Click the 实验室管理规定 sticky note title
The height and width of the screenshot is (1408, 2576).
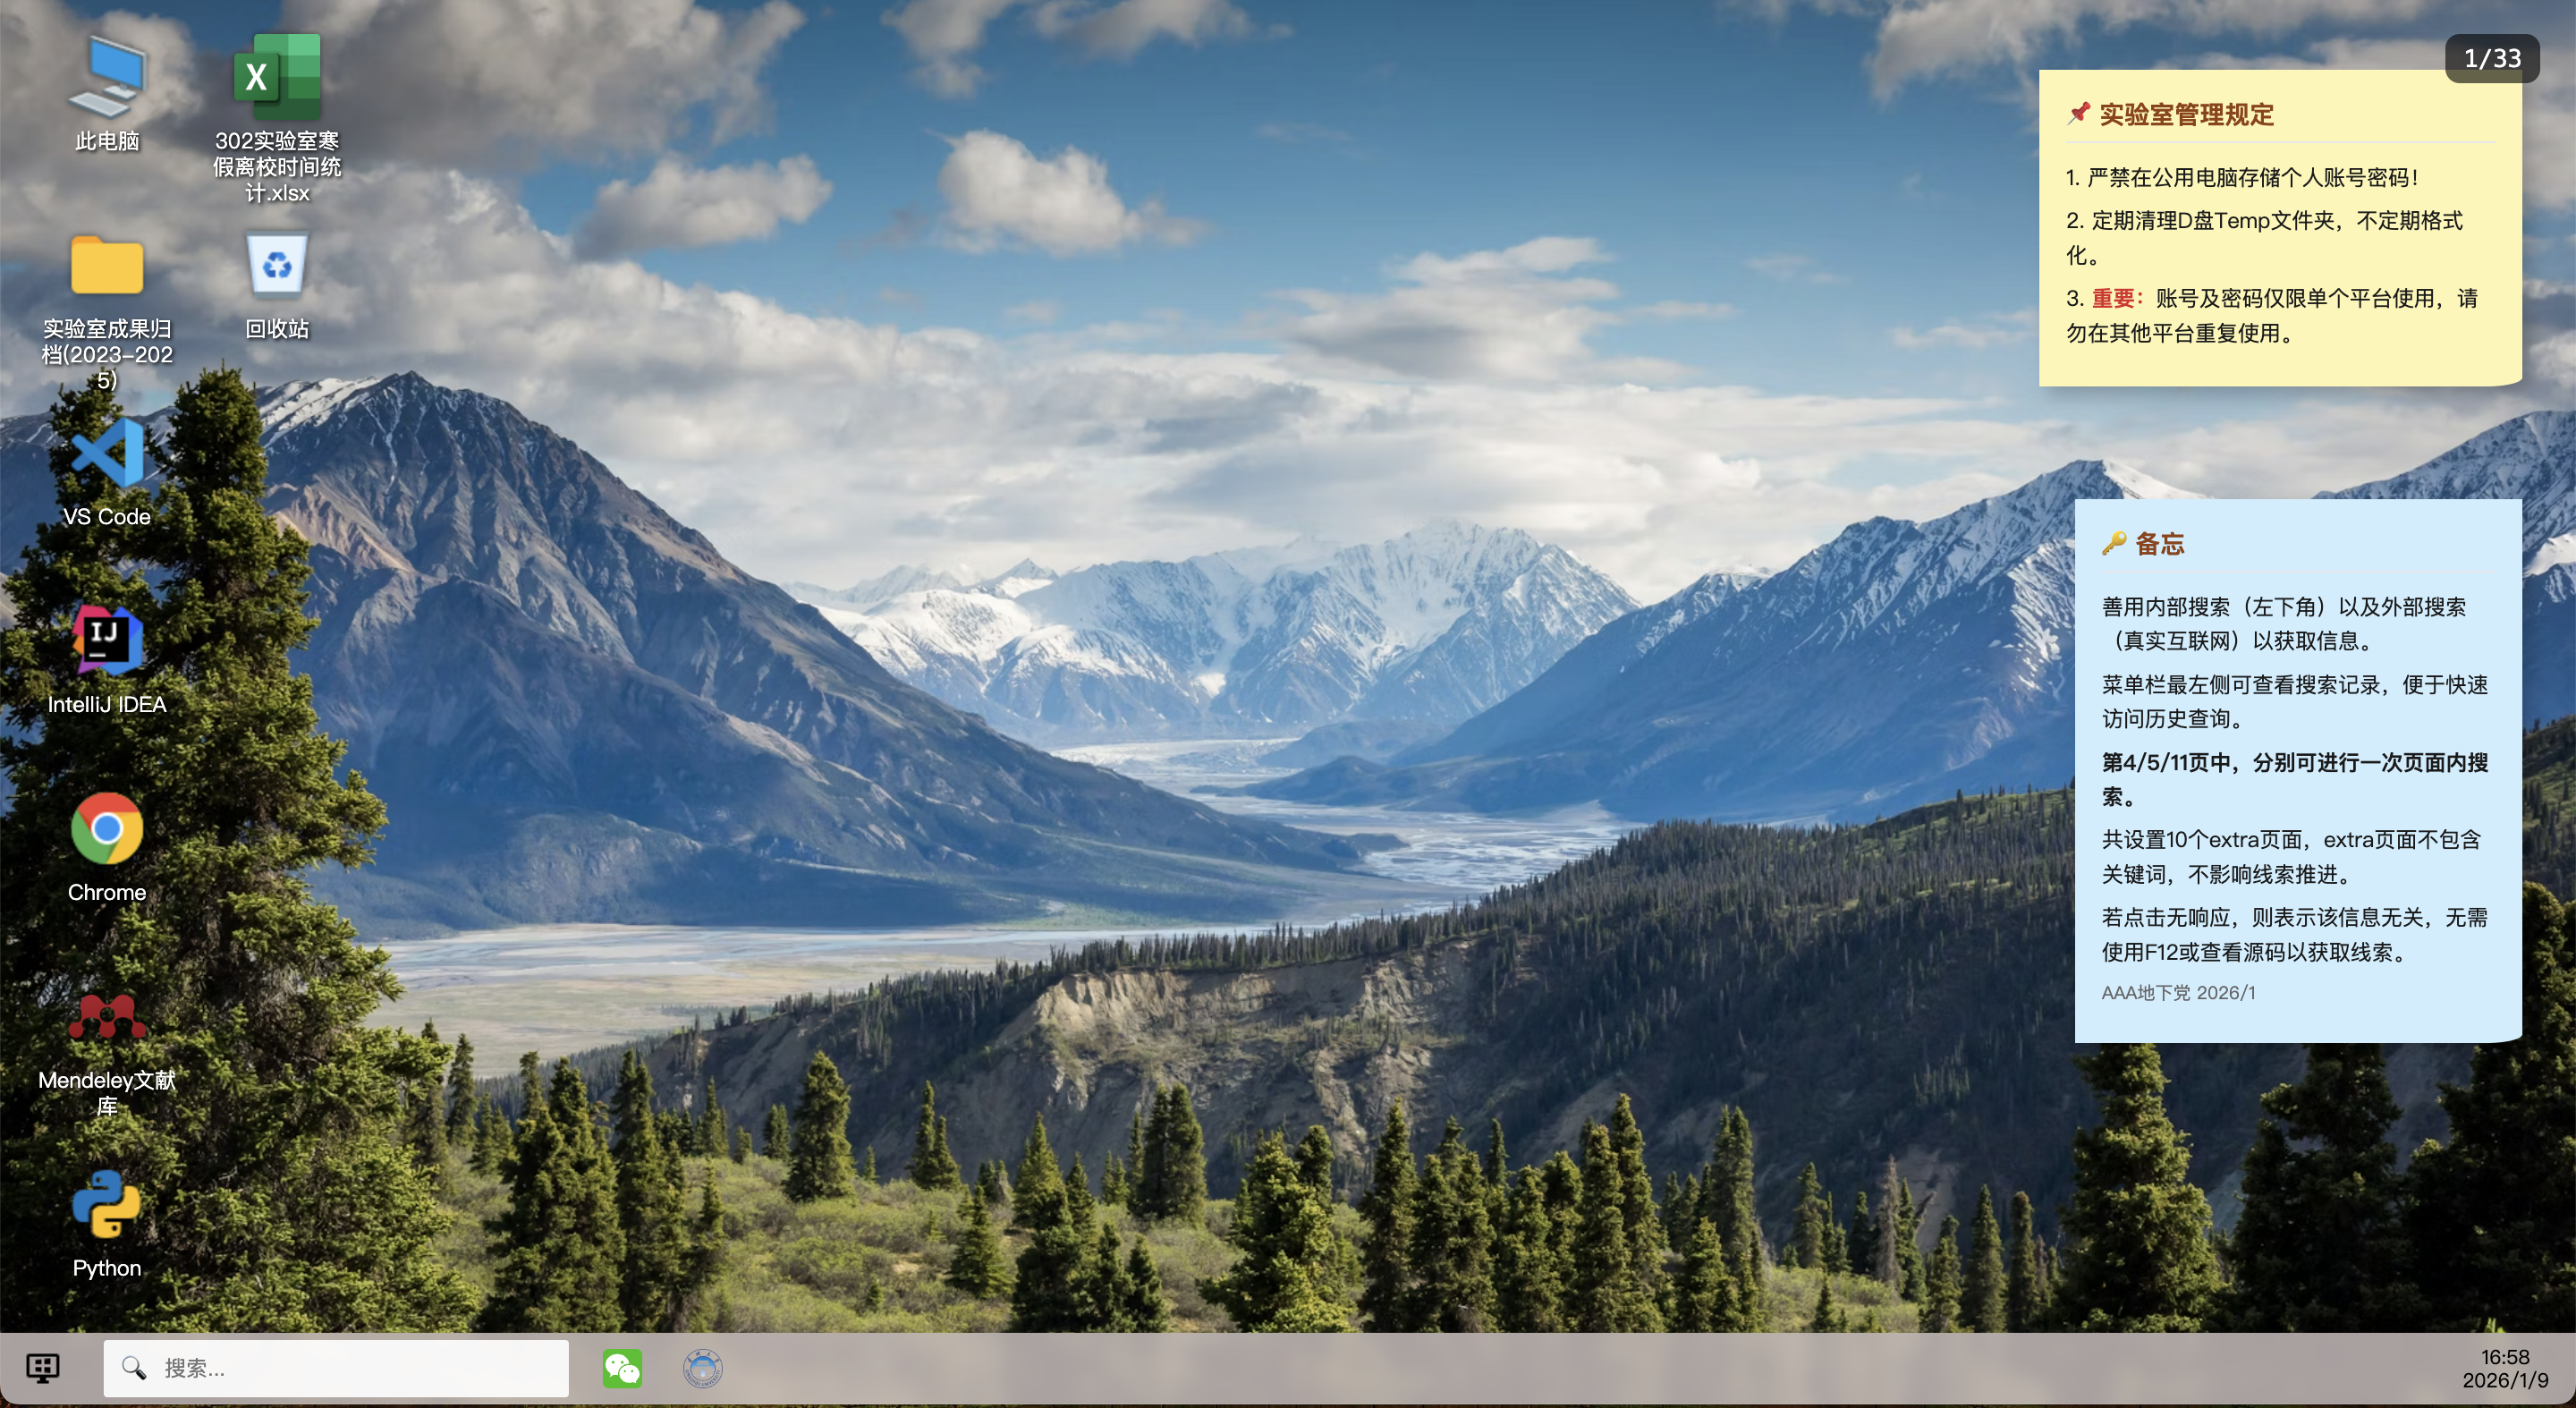[2185, 115]
